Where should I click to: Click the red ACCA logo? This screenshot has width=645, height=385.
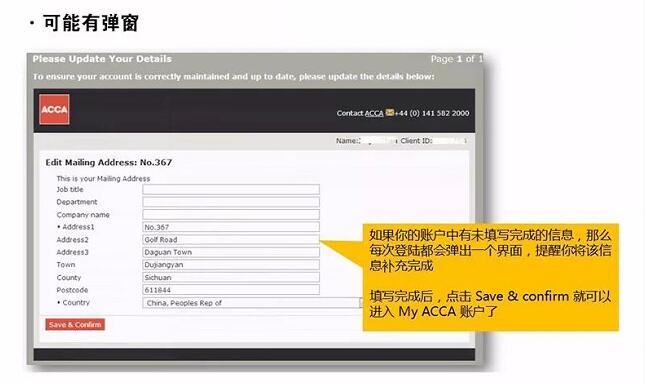54,109
